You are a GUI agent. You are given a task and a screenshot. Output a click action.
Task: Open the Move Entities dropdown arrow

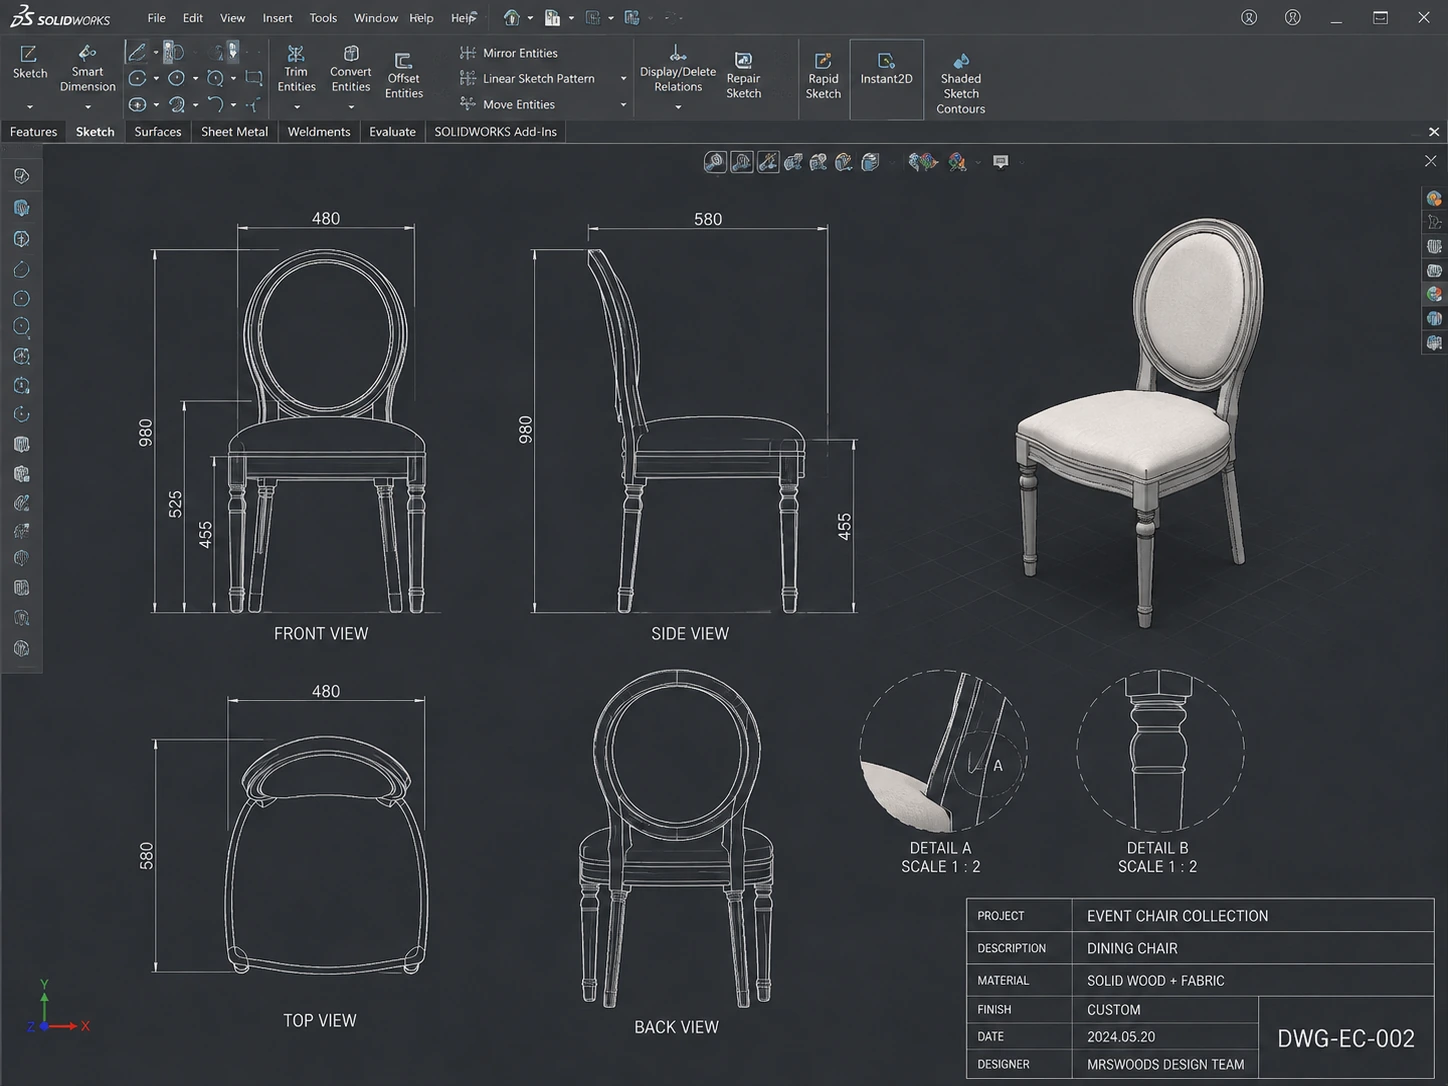[x=623, y=105]
